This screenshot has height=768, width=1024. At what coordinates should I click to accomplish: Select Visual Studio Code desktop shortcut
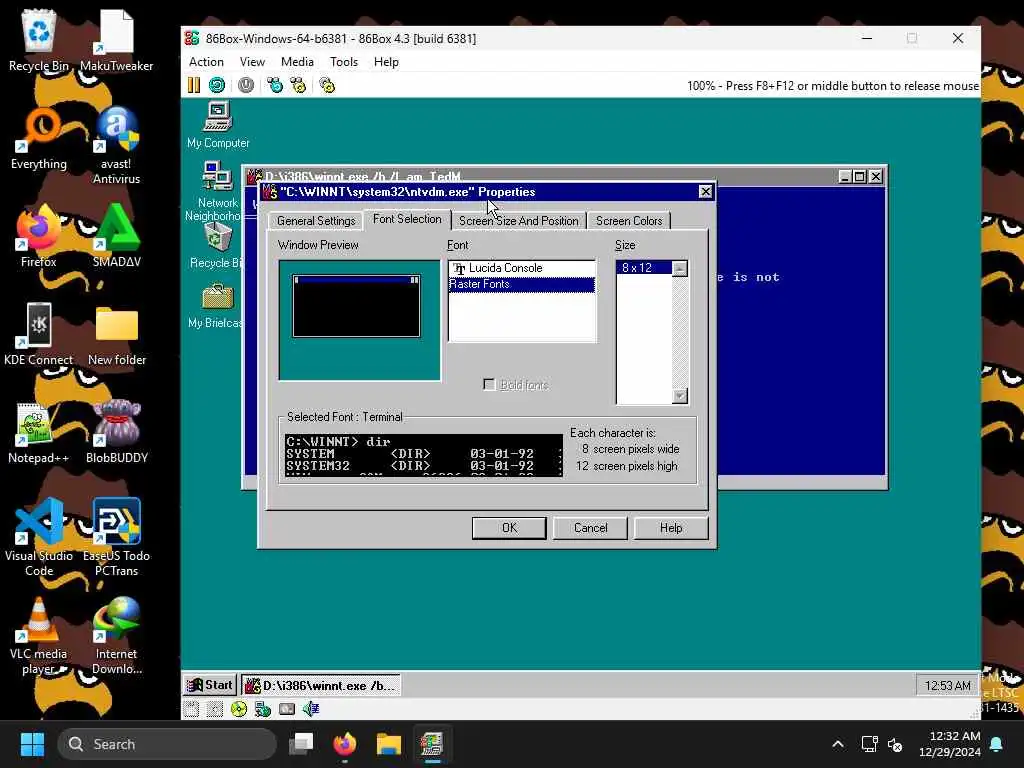[39, 537]
